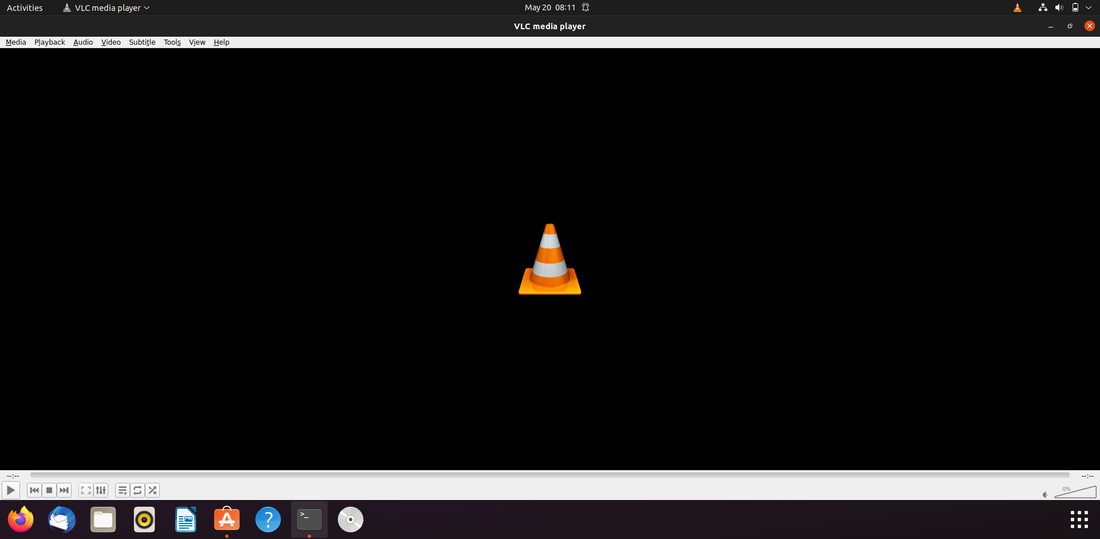The image size is (1100, 539).
Task: Click VLC cone tray icon in top bar
Action: pos(1017,8)
